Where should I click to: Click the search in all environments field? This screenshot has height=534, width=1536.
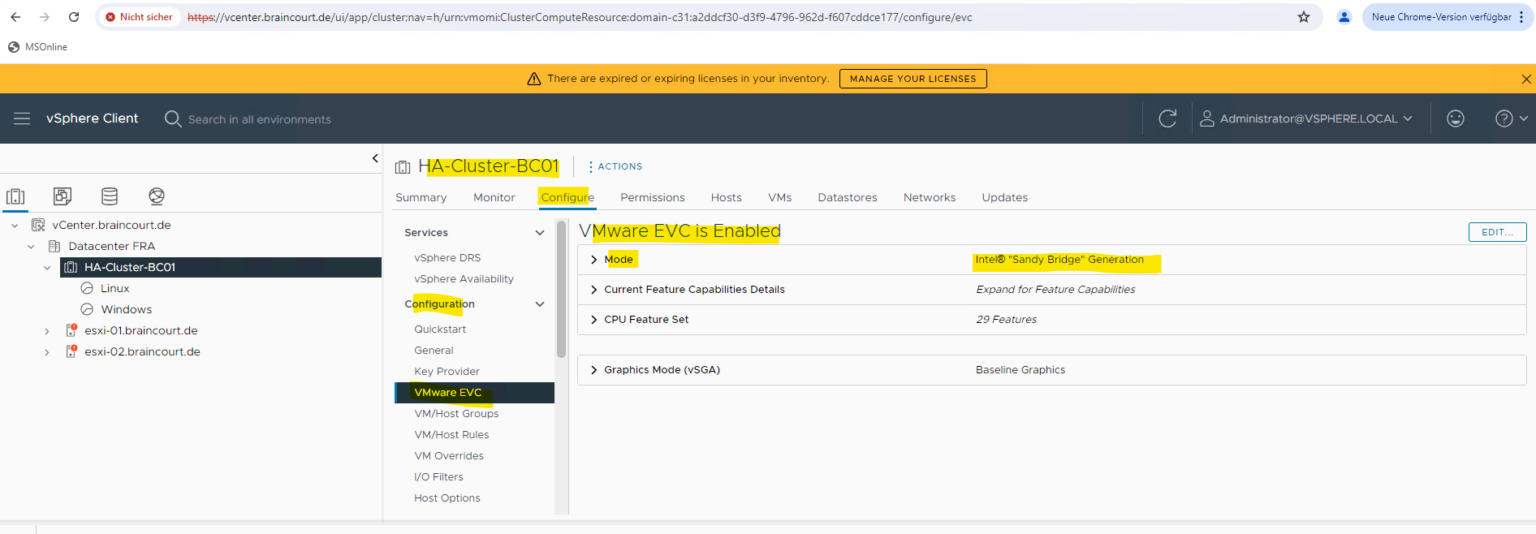pyautogui.click(x=260, y=120)
